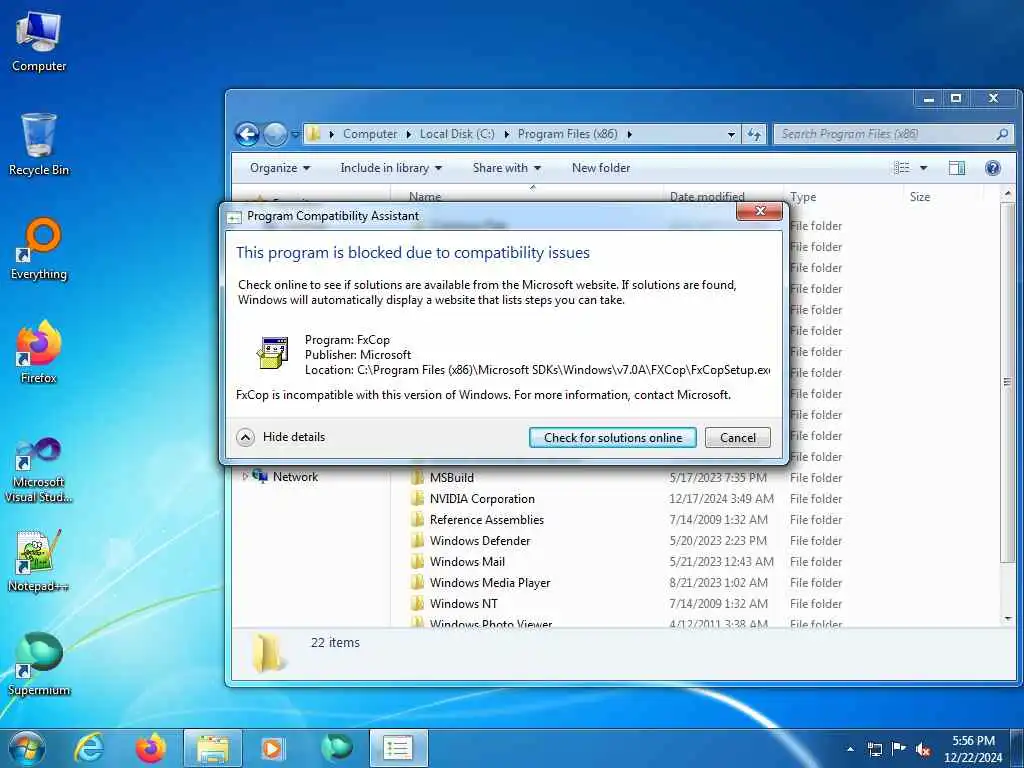Click Check for solutions online button
The height and width of the screenshot is (768, 1024).
613,438
